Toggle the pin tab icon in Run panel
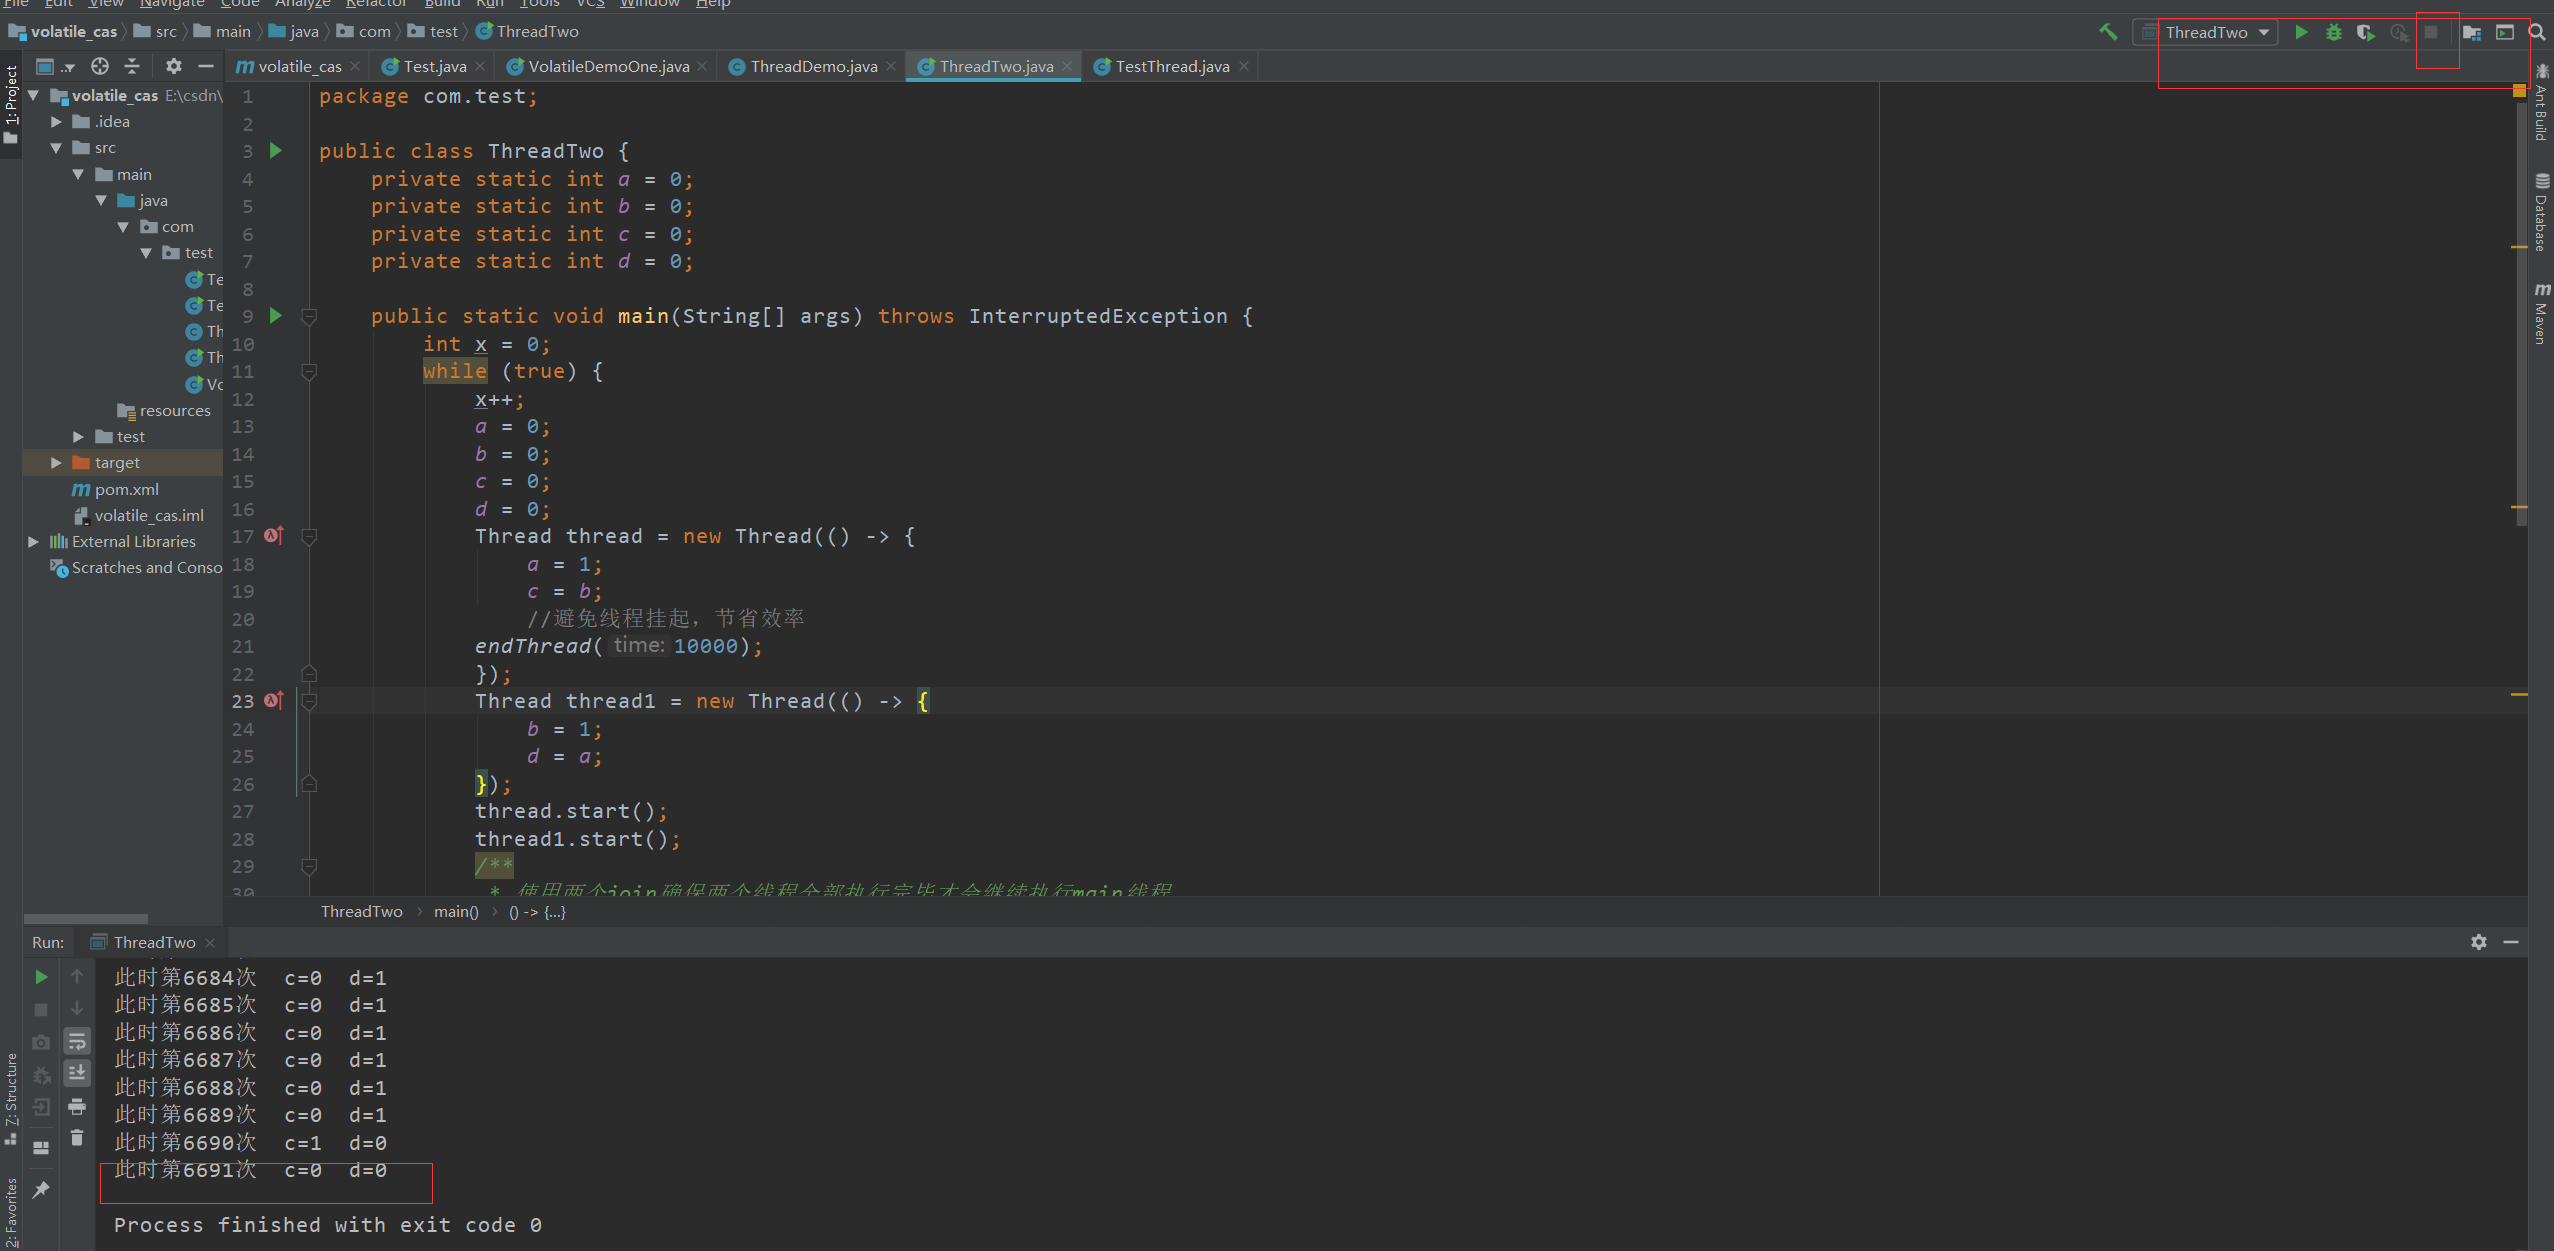Image resolution: width=2554 pixels, height=1251 pixels. [41, 1189]
